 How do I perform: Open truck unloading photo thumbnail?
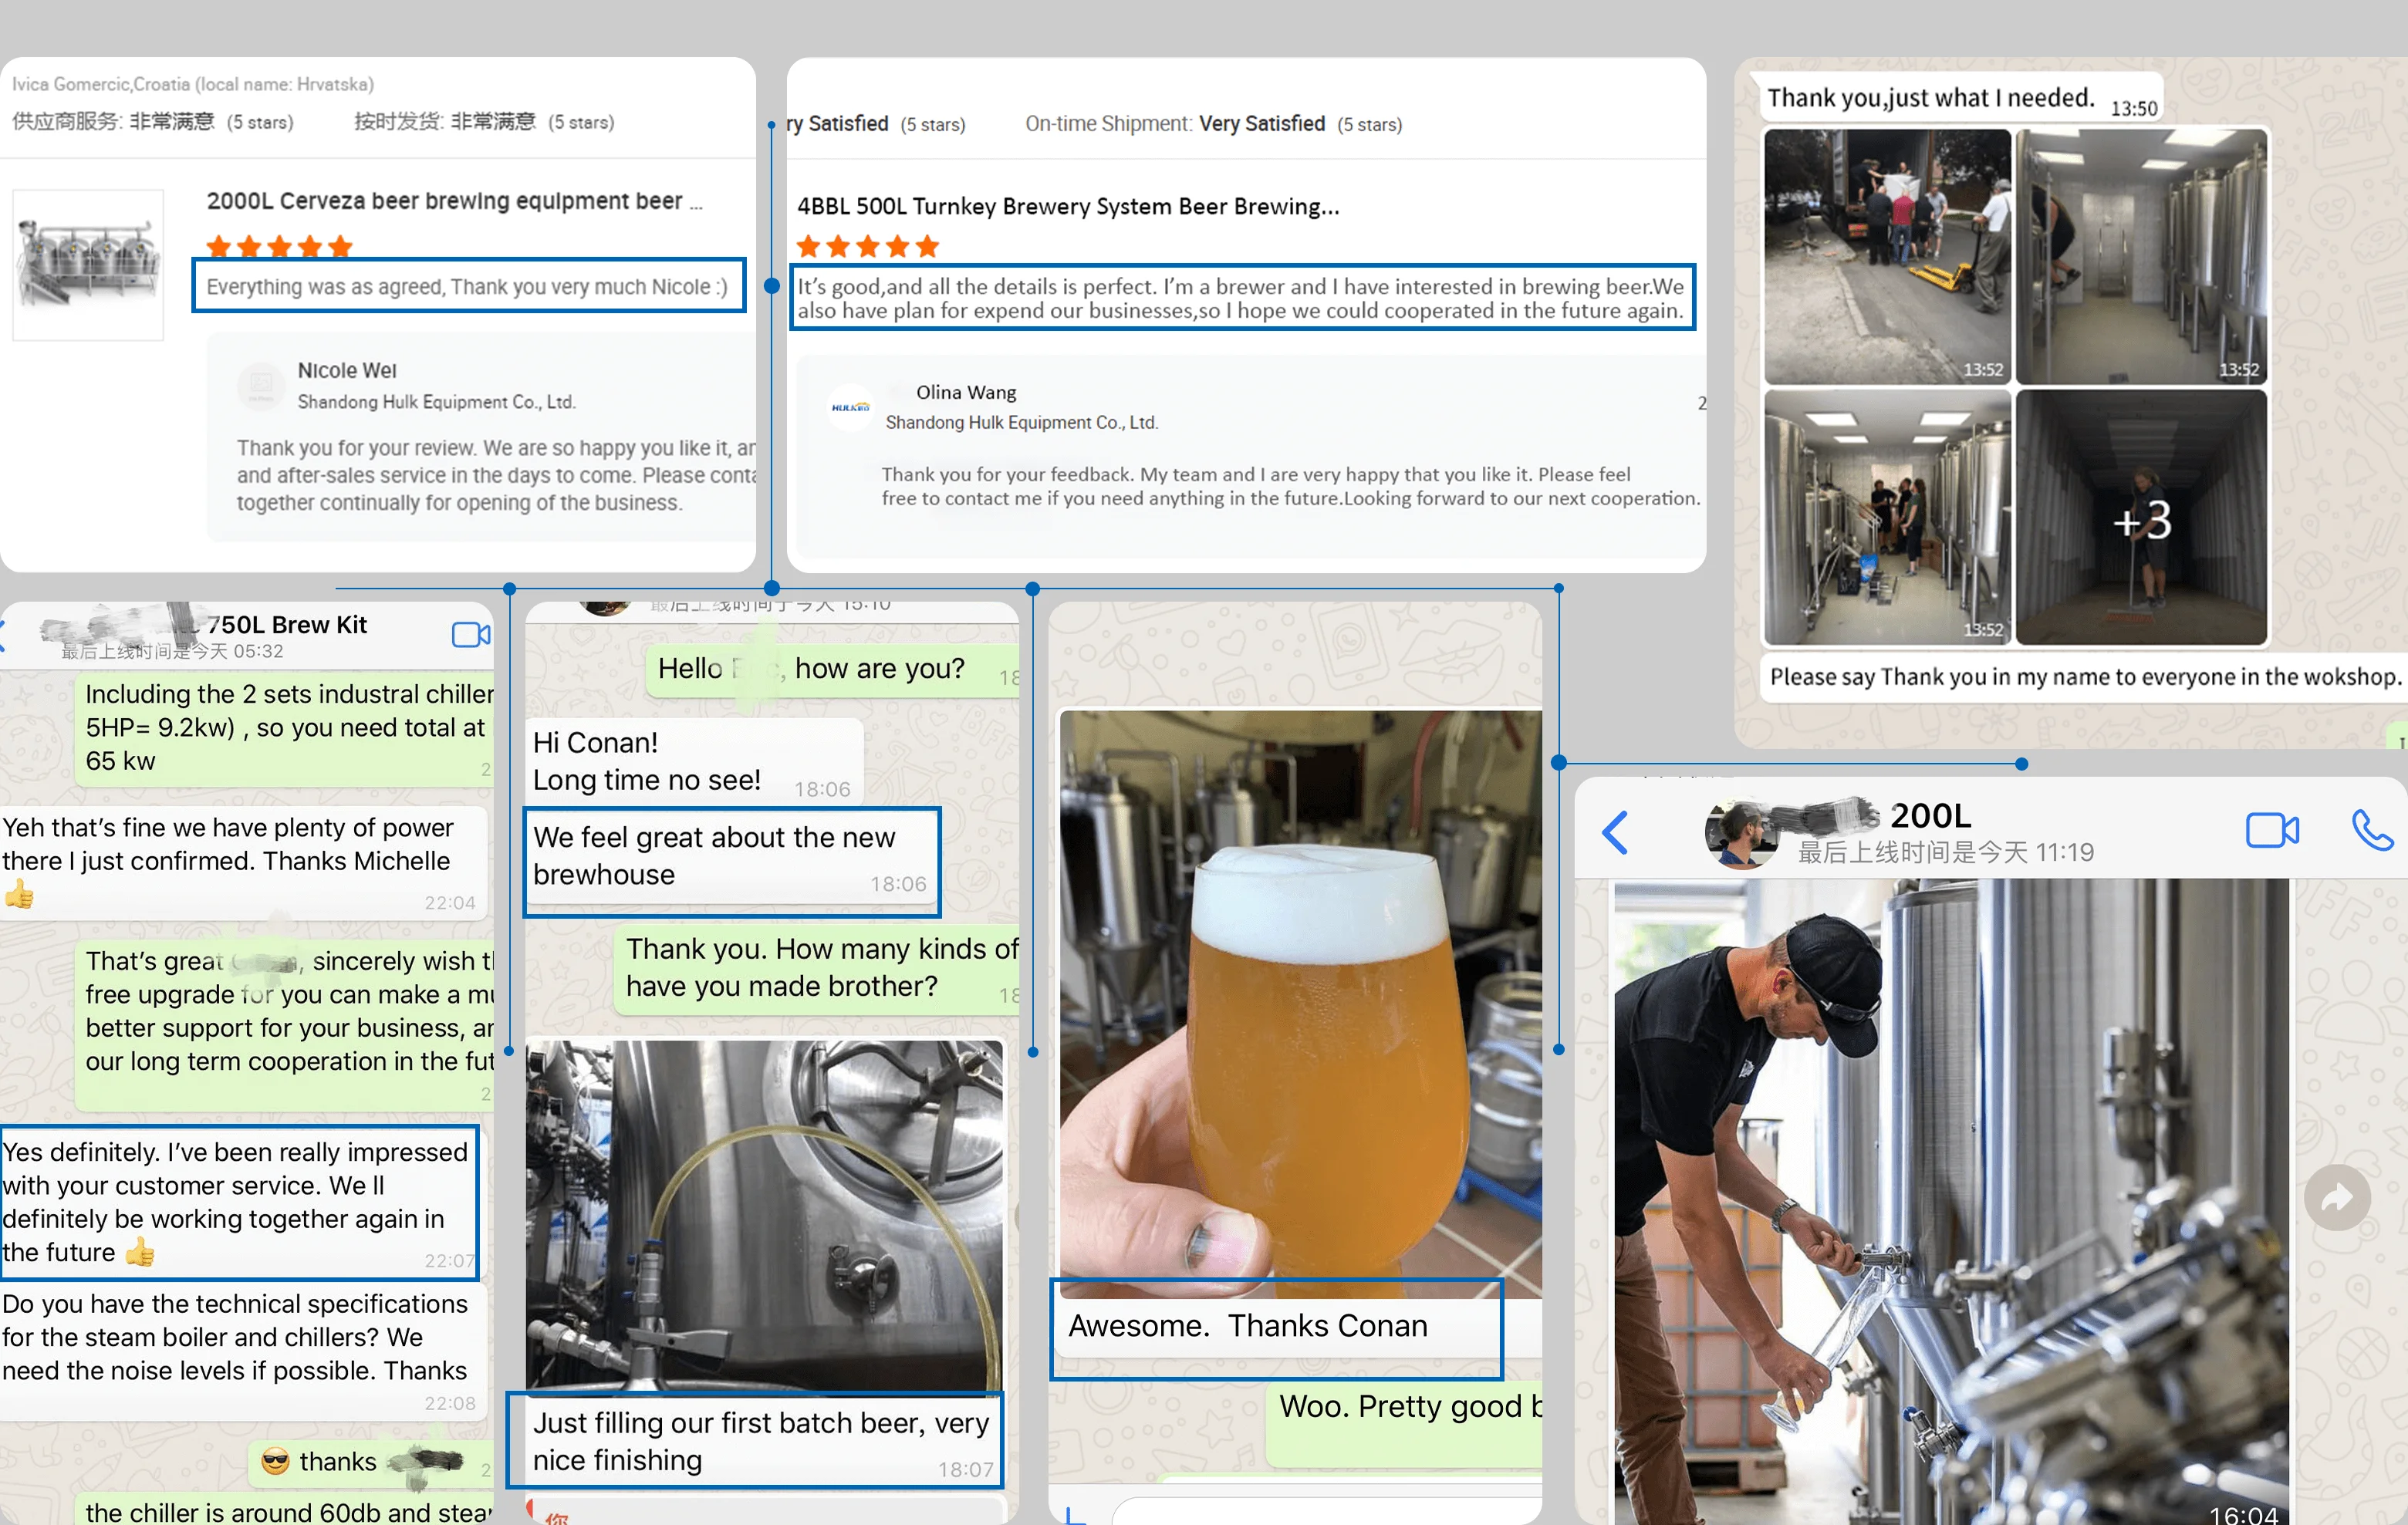pos(1887,256)
